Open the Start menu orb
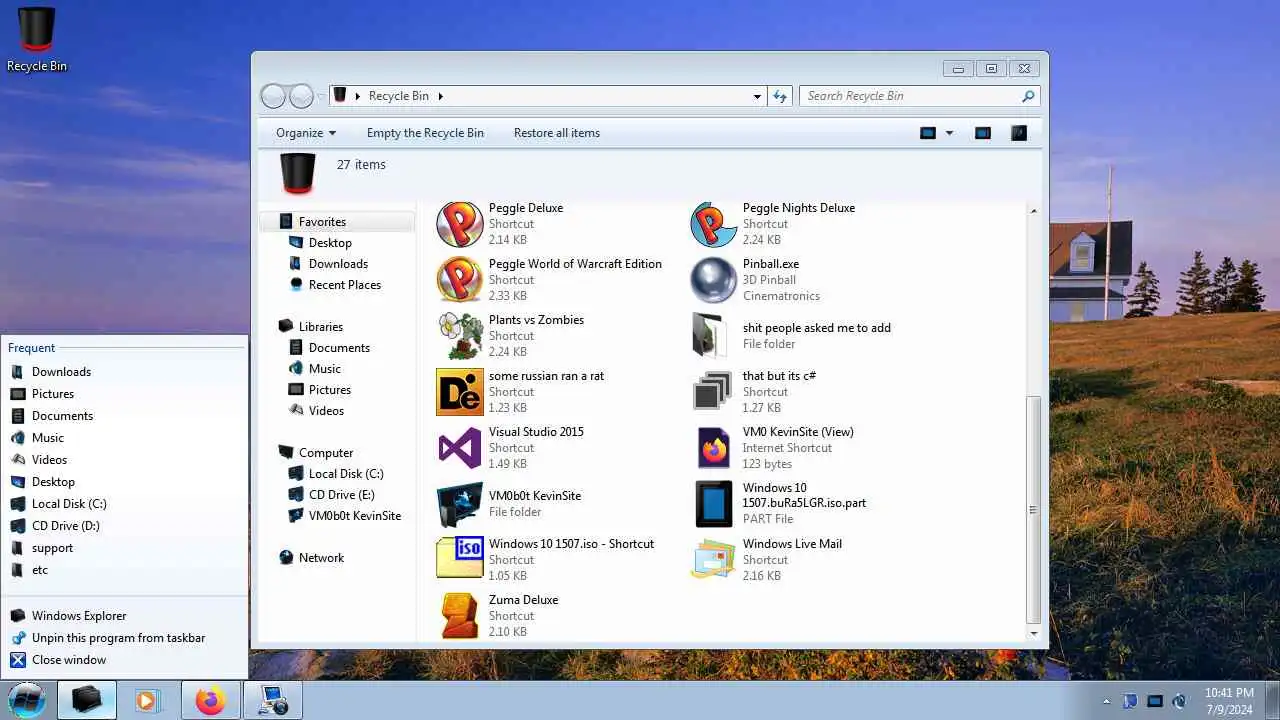 tap(27, 700)
